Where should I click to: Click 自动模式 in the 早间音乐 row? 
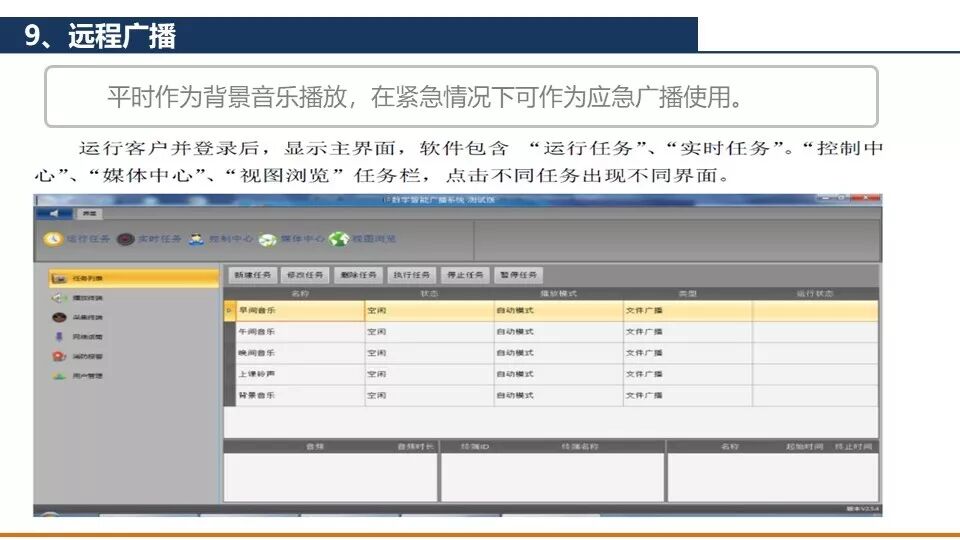click(x=516, y=311)
